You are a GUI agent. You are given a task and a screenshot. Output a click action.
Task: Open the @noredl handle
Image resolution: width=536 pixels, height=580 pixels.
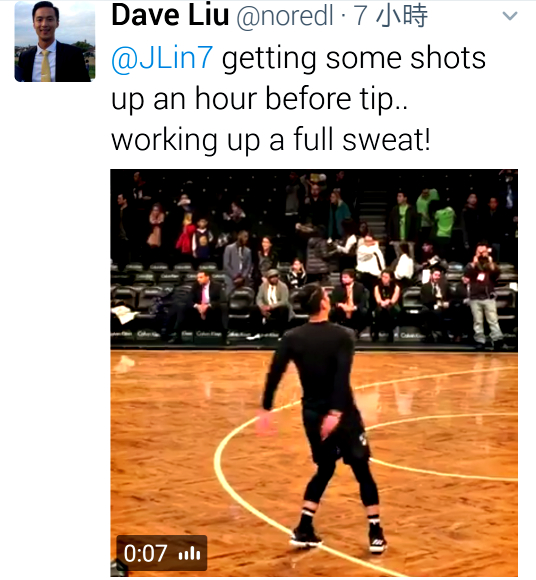pyautogui.click(x=285, y=16)
